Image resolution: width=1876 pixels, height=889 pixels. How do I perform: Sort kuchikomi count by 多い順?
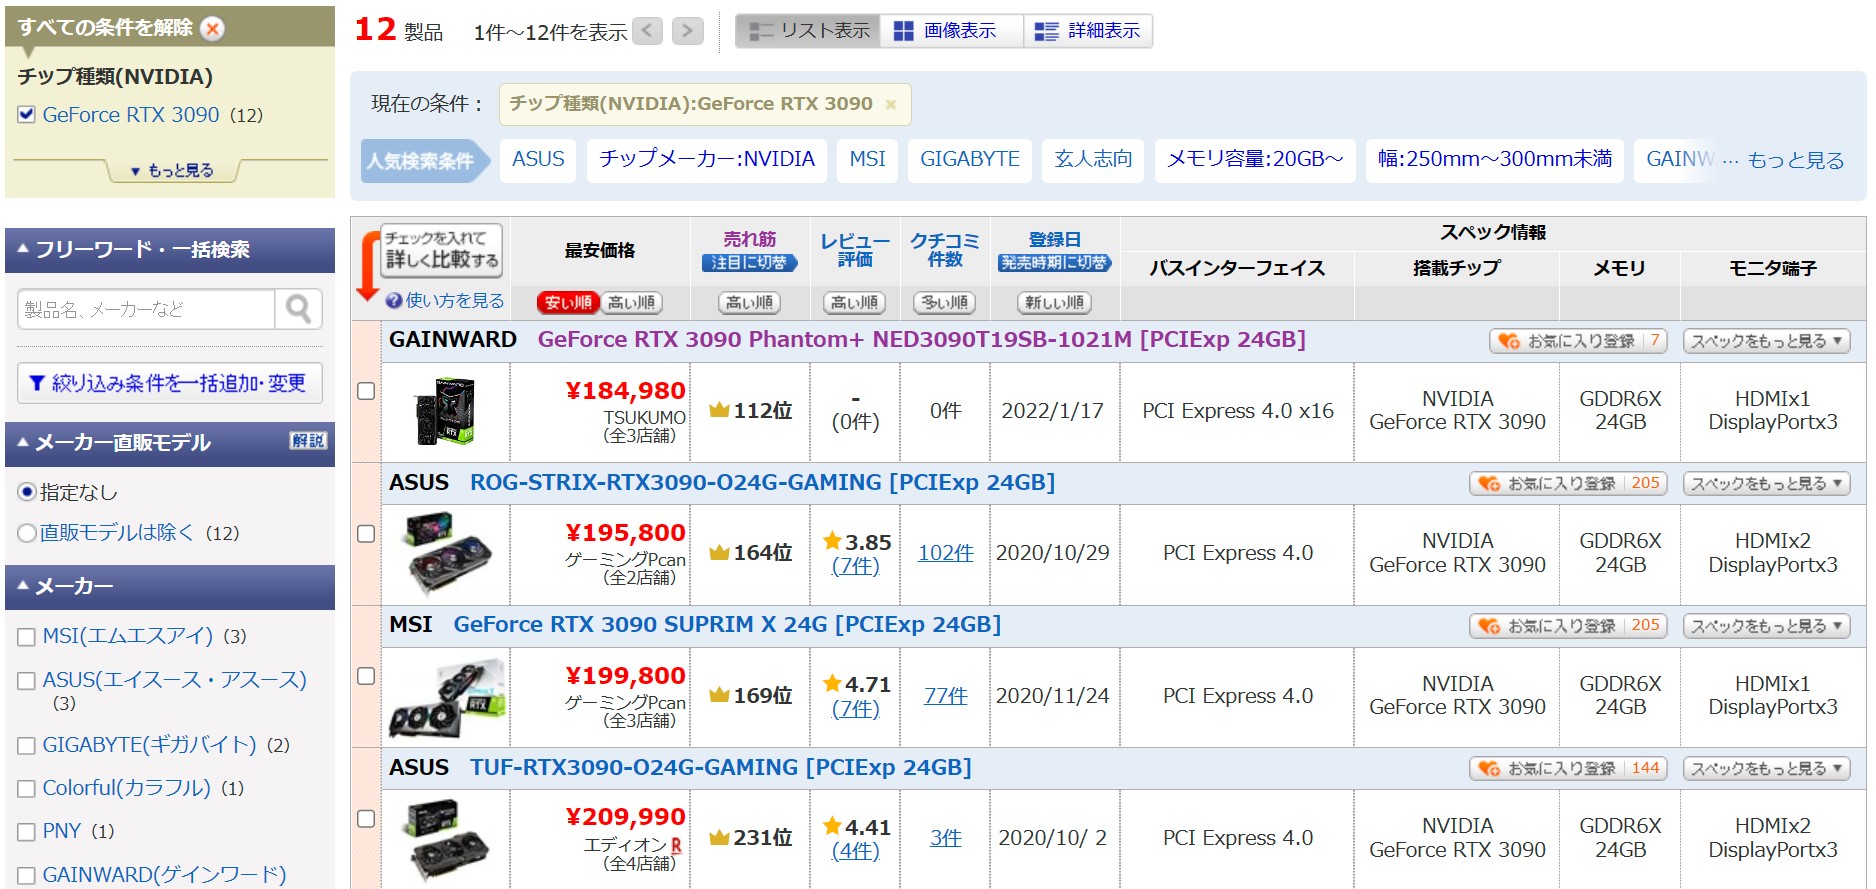click(x=944, y=302)
